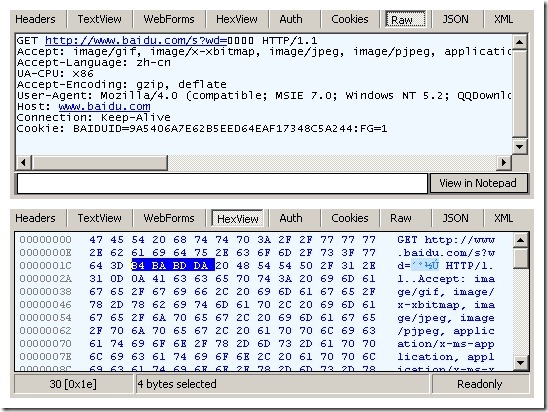Click ASCII text '.baidu.com/s?w'
Viewport: 548px width, 412px height.
coord(446,253)
